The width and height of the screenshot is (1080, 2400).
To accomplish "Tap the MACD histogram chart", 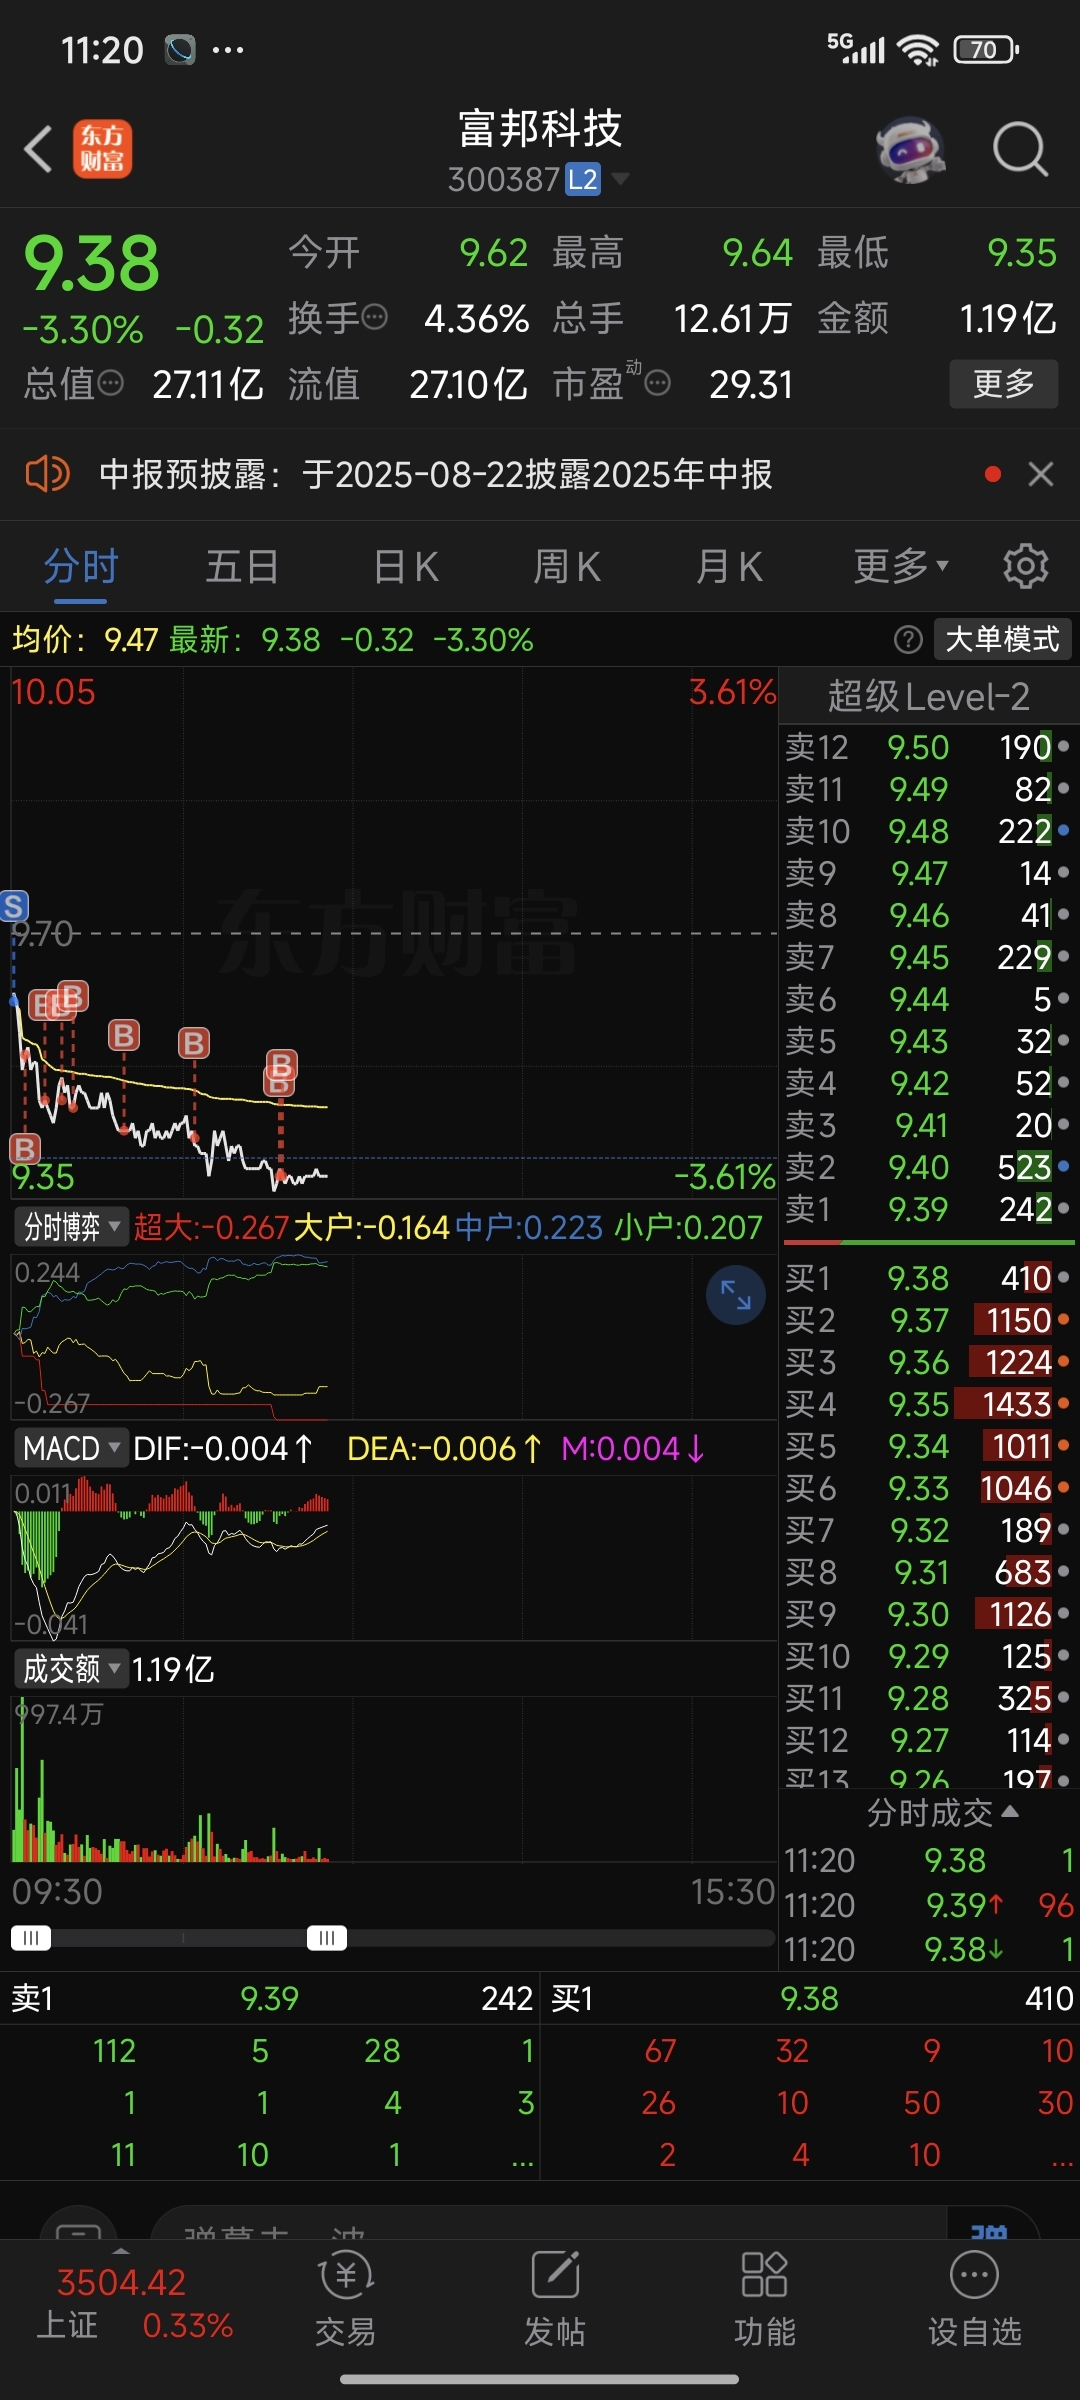I will pos(394,1556).
